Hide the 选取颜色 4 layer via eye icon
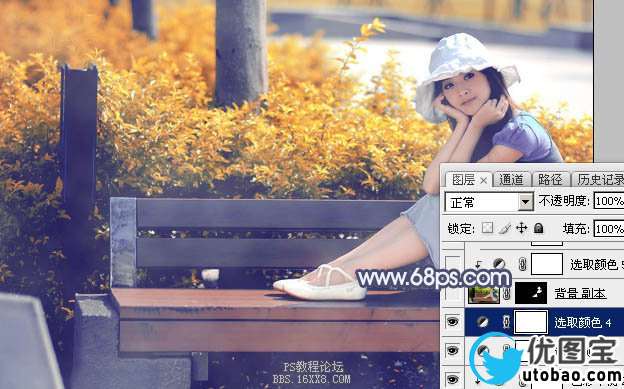This screenshot has width=624, height=389. click(452, 322)
